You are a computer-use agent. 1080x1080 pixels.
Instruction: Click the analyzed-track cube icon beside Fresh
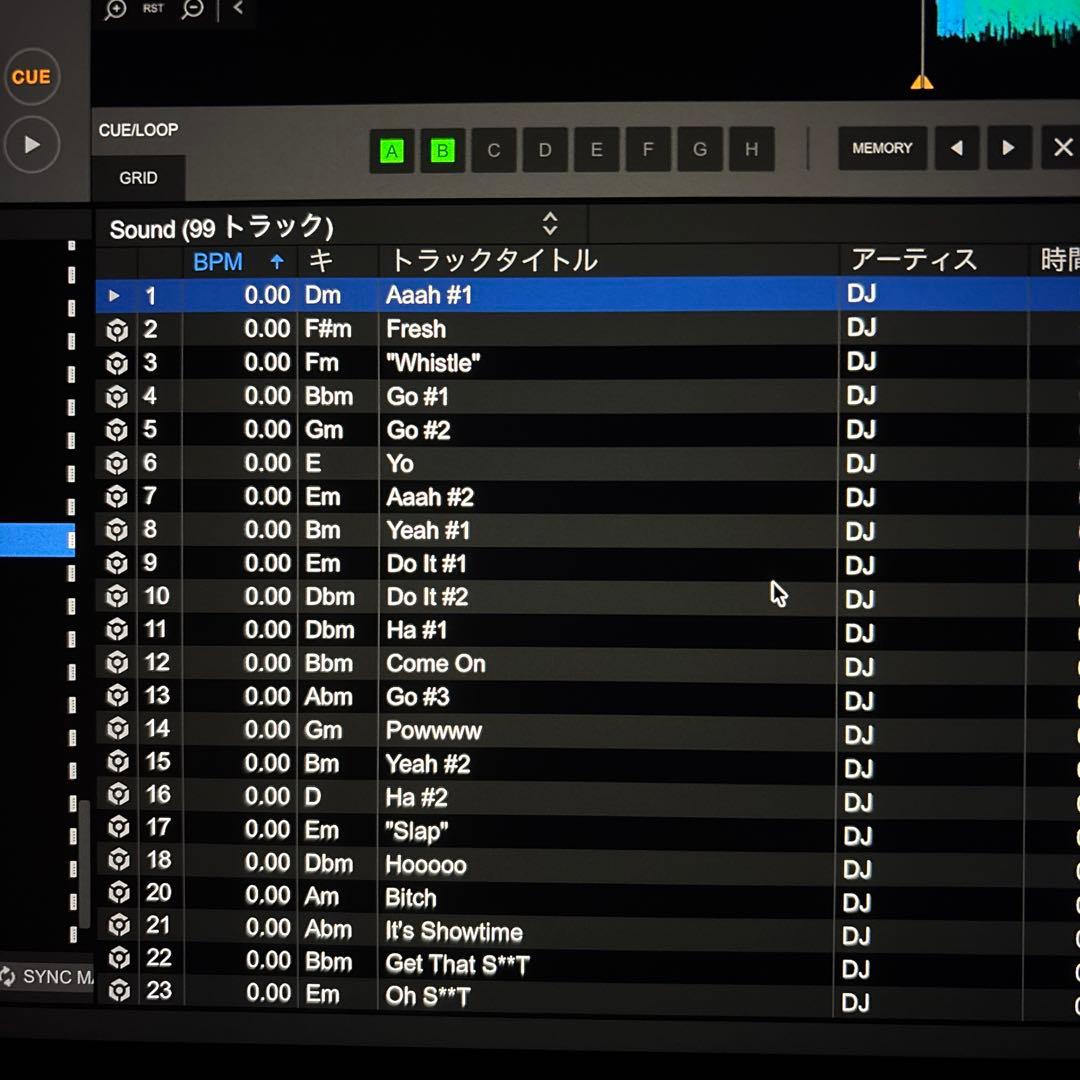117,329
